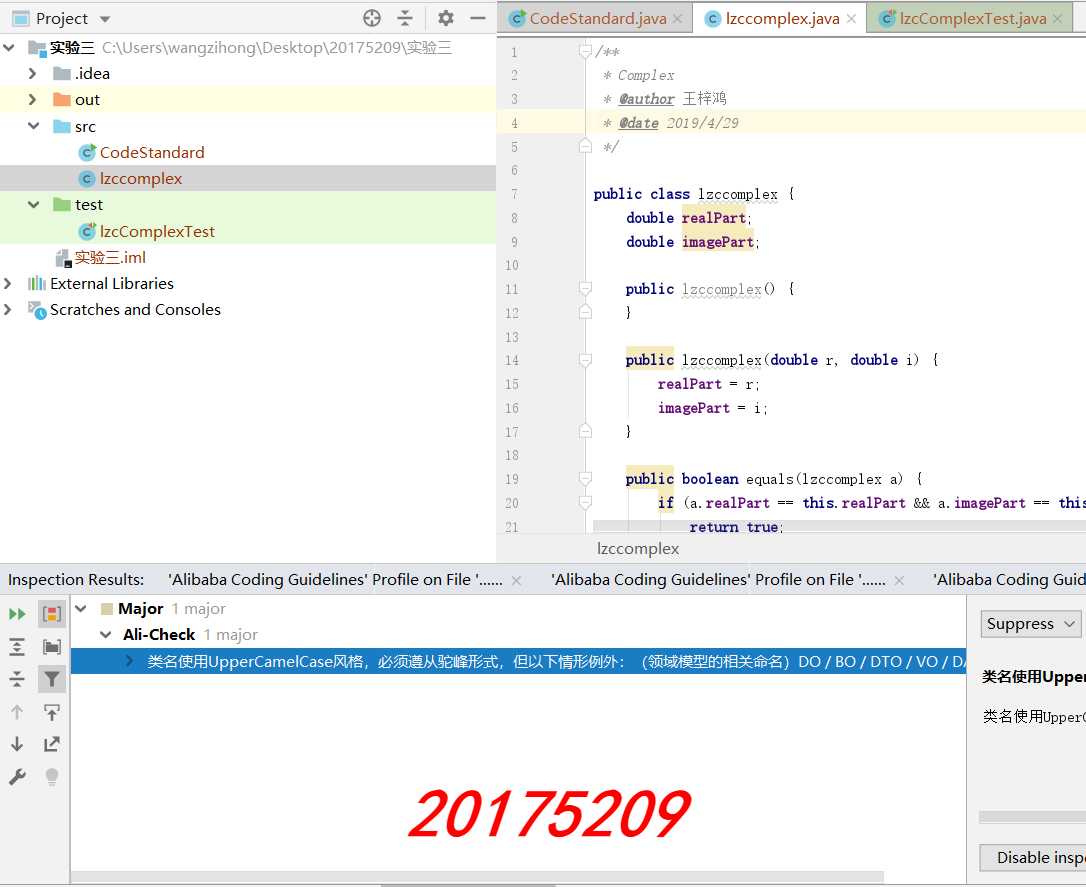Close second Alibaba inspection results tab
This screenshot has height=887, width=1086.
coord(899,581)
